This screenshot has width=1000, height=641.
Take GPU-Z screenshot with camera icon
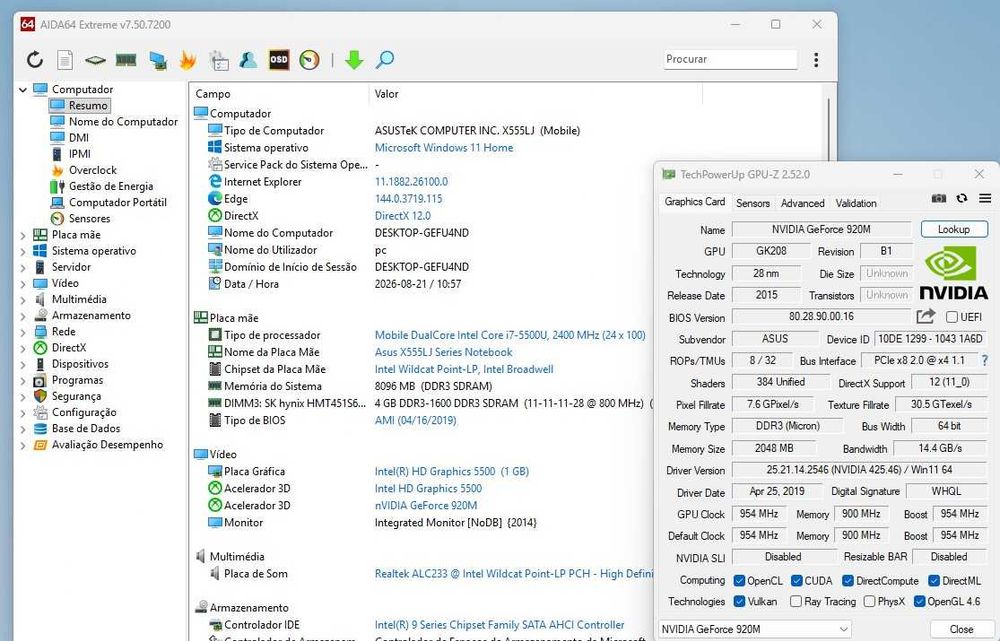coord(939,198)
